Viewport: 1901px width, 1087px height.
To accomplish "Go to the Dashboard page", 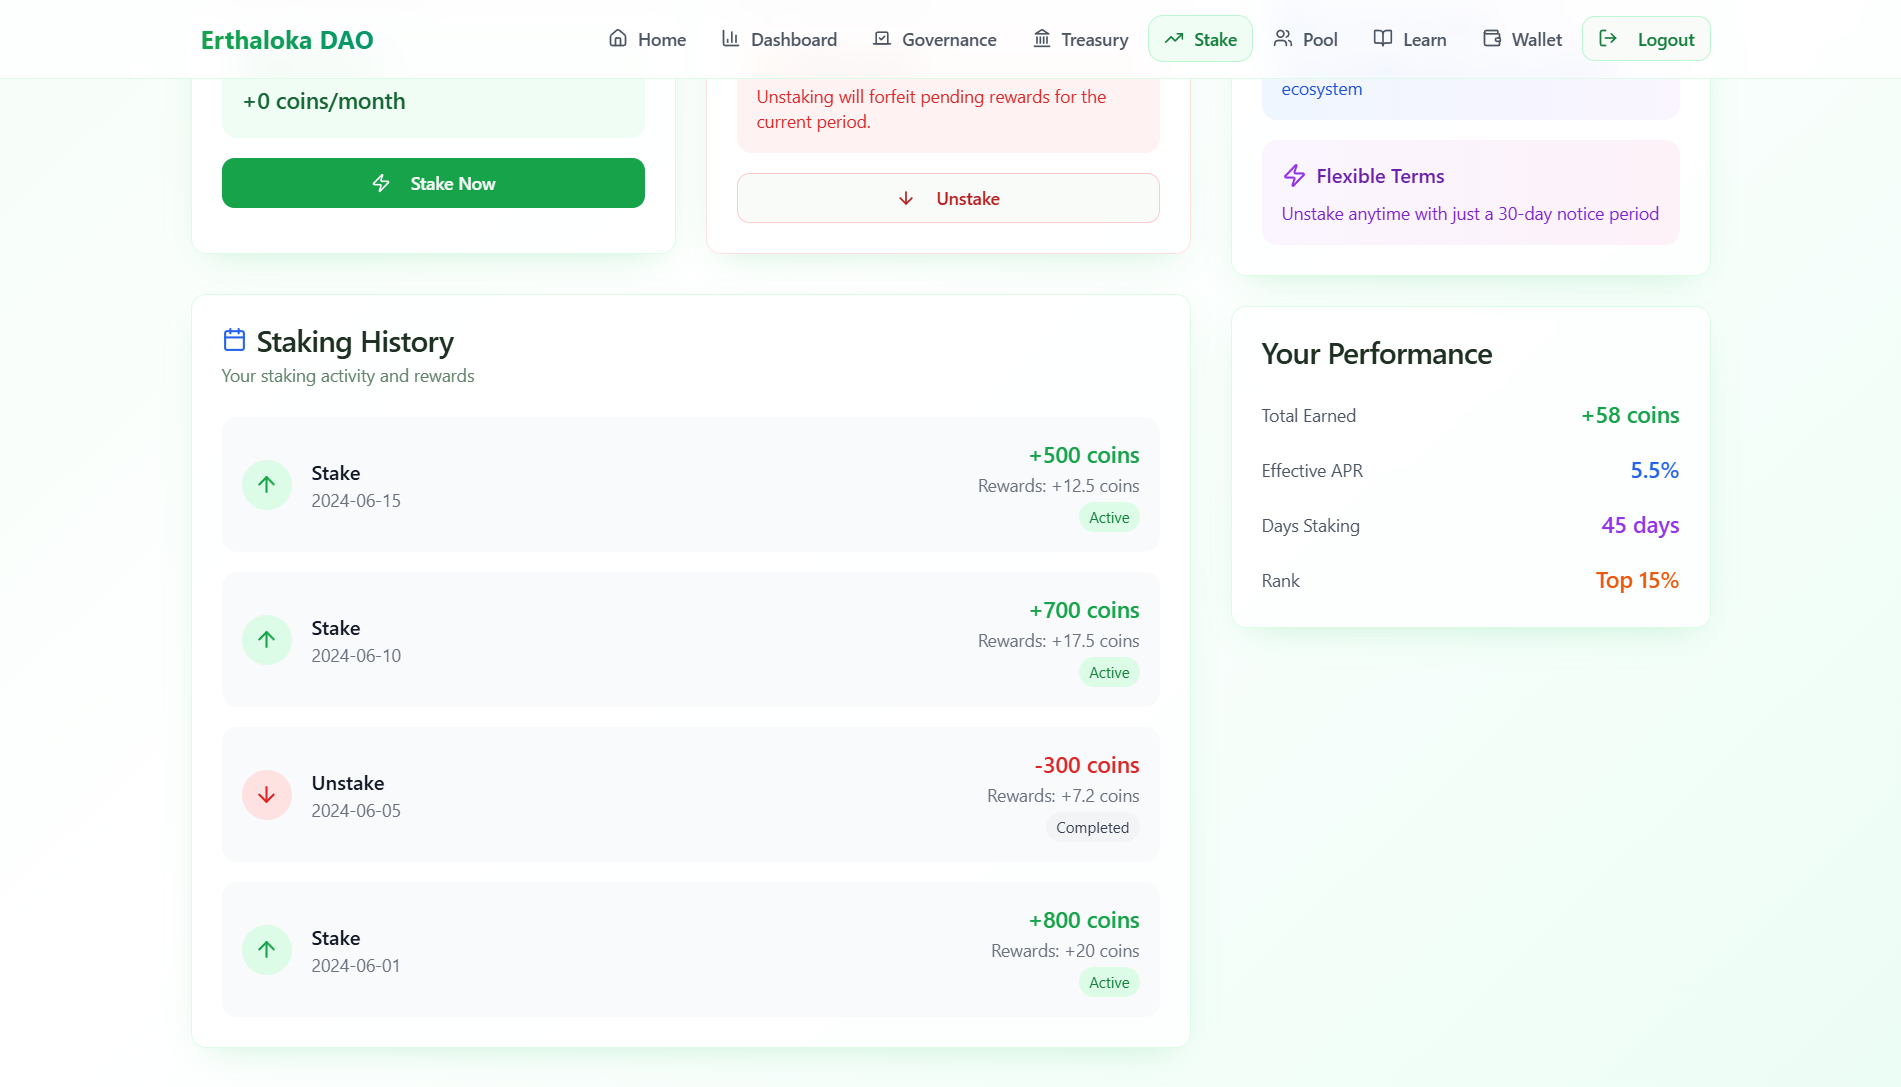I will [779, 39].
